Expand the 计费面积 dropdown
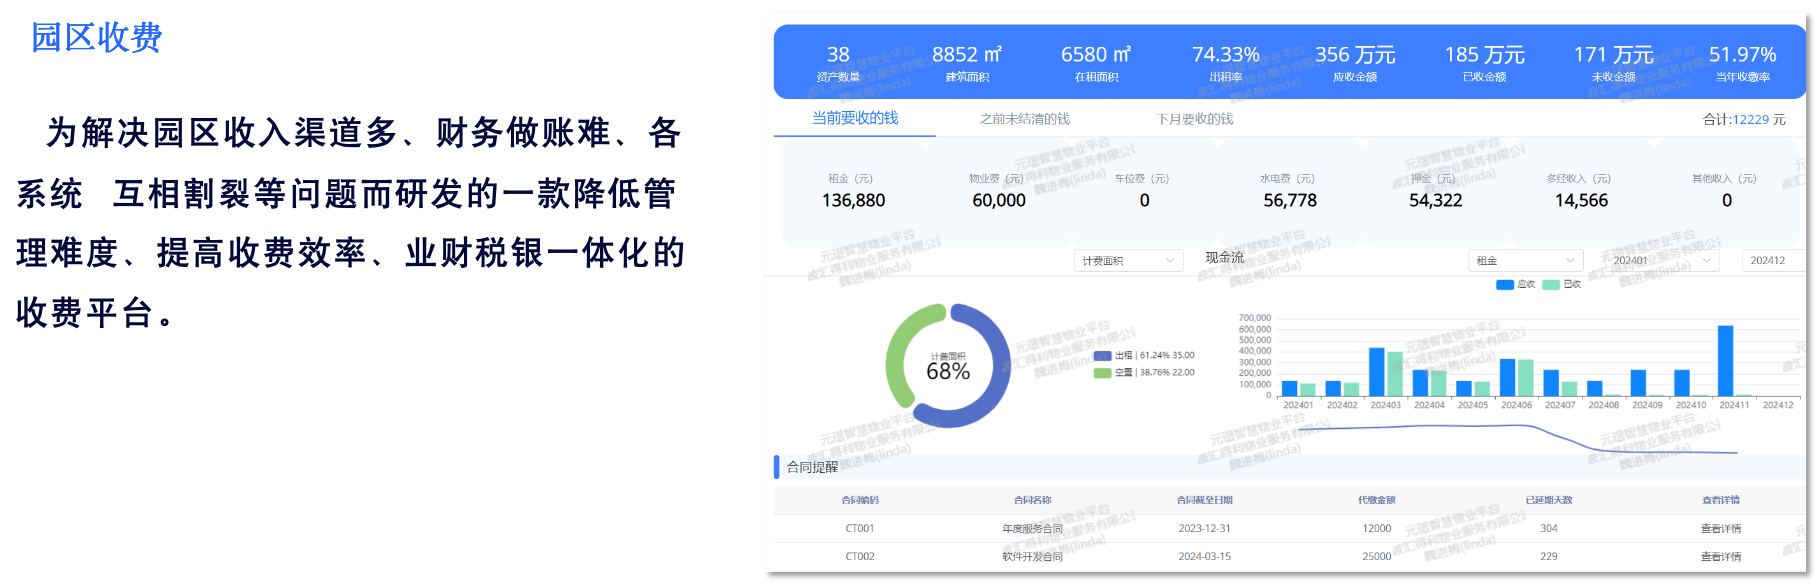The height and width of the screenshot is (585, 1818). click(x=1128, y=261)
